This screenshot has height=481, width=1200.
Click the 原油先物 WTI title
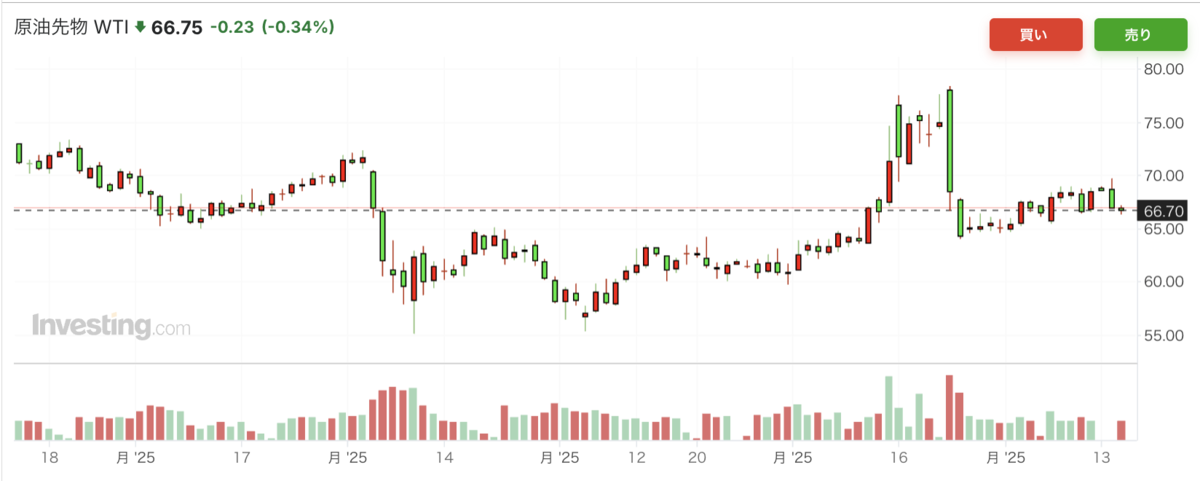tap(71, 28)
